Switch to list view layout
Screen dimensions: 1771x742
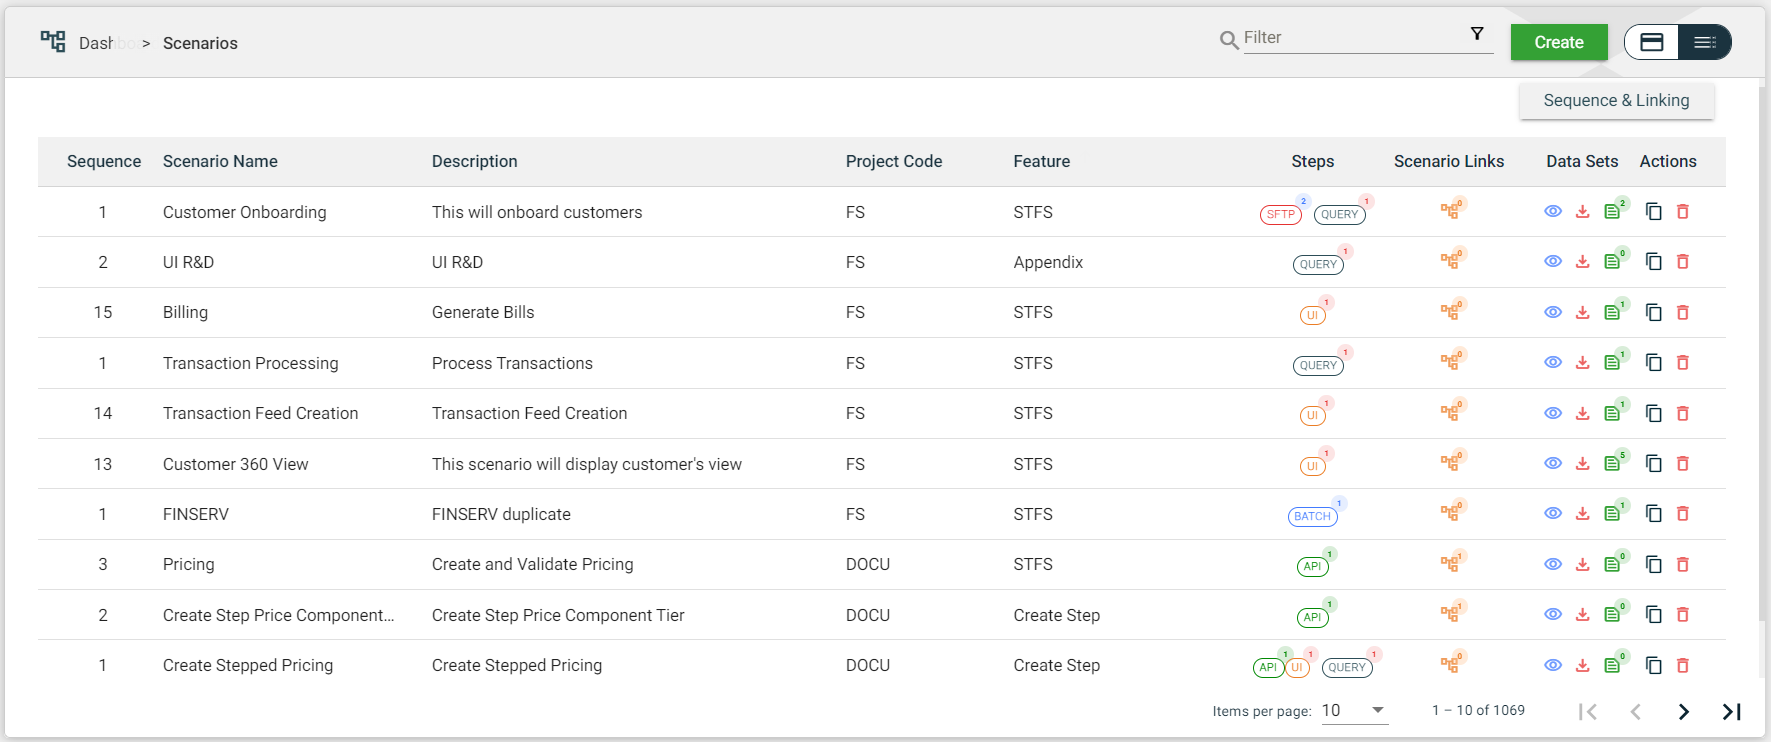tap(1704, 42)
